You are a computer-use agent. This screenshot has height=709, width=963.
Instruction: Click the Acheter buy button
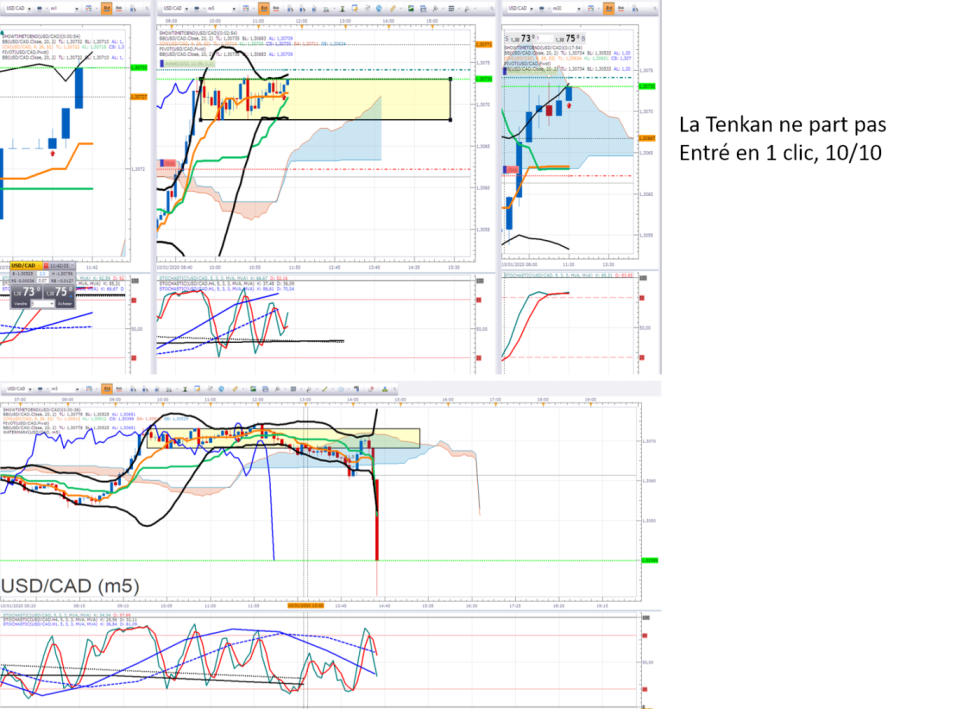[65, 304]
